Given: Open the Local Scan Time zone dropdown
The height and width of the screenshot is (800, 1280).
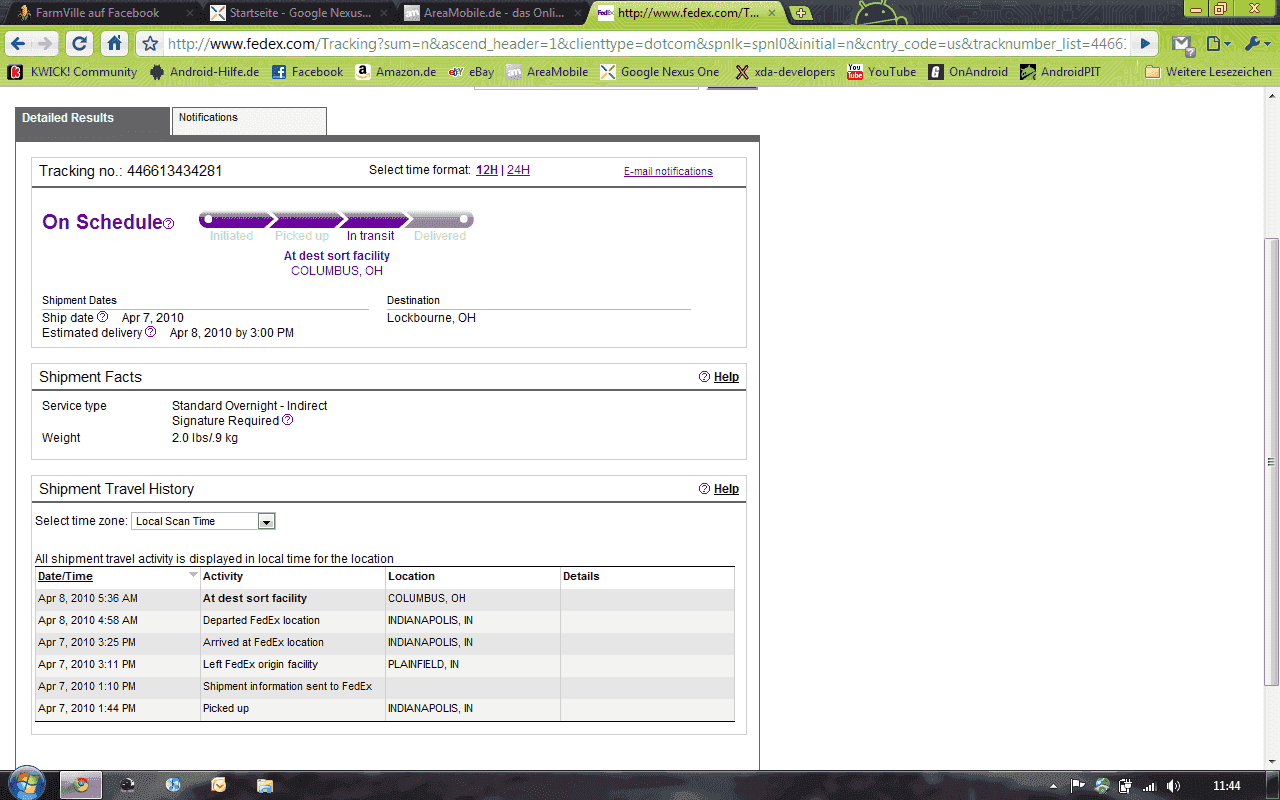Looking at the screenshot, I should click(203, 521).
